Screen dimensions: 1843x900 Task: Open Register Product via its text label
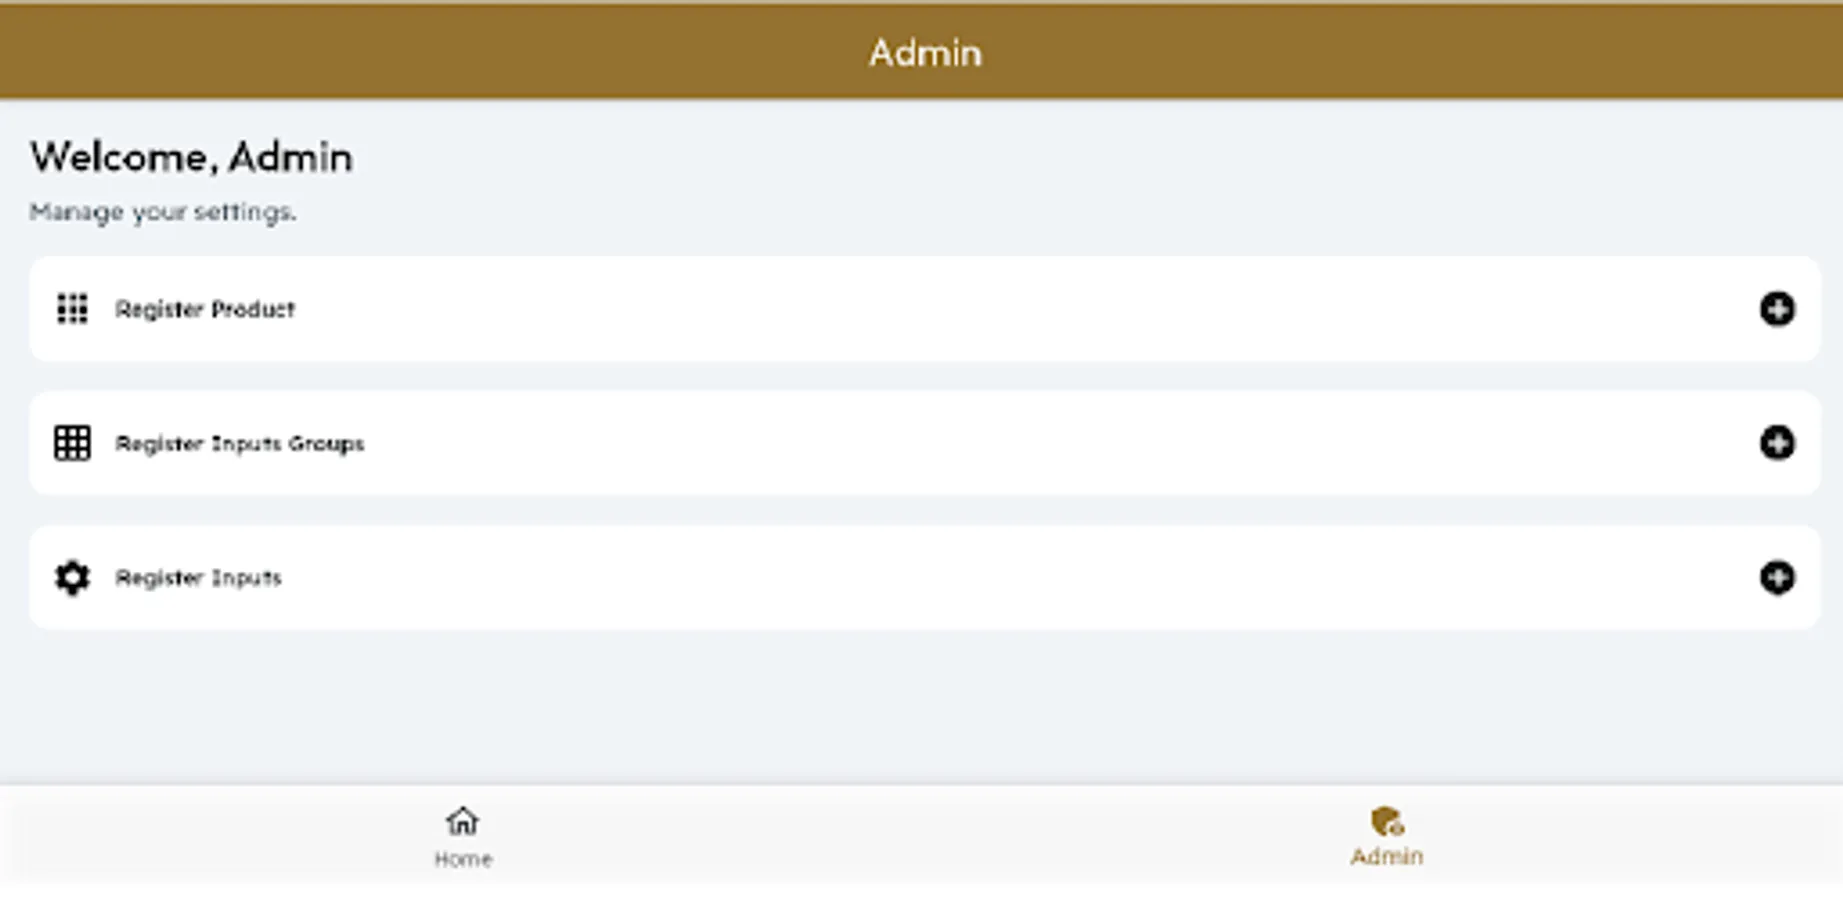click(205, 310)
